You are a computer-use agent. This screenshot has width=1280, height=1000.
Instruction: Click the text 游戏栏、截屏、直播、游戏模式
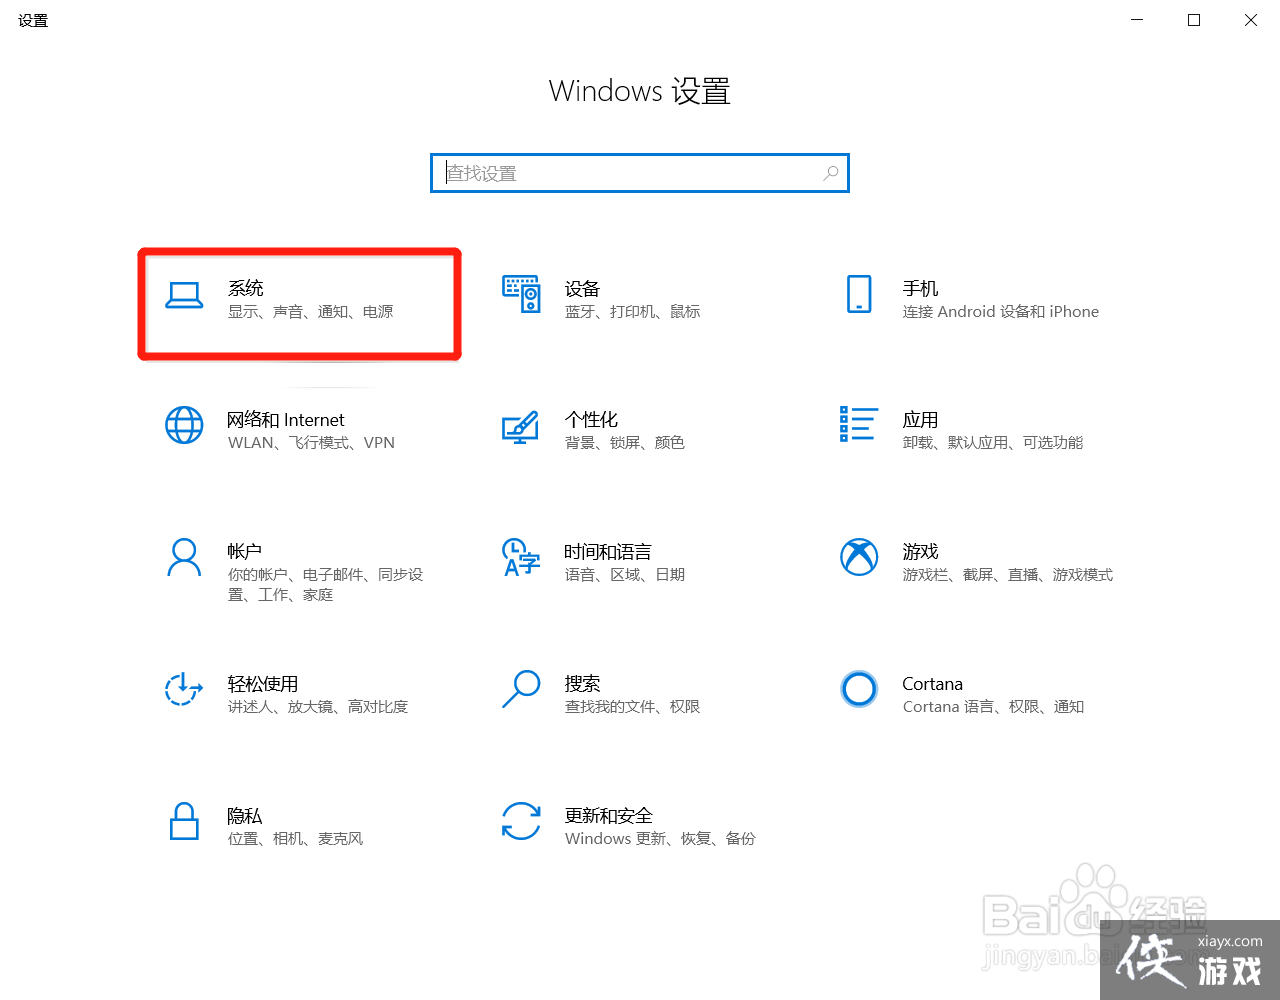pos(1008,575)
